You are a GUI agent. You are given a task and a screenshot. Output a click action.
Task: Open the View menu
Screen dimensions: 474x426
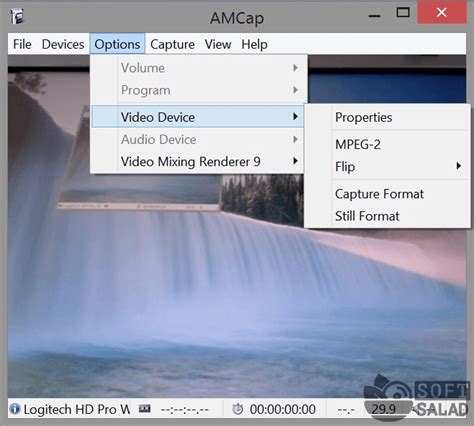pos(218,44)
